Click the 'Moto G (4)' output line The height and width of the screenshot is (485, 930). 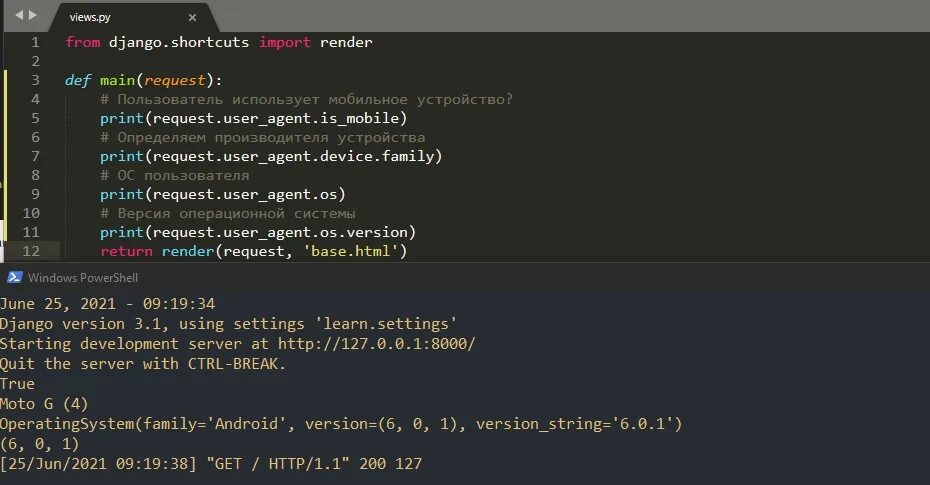44,404
